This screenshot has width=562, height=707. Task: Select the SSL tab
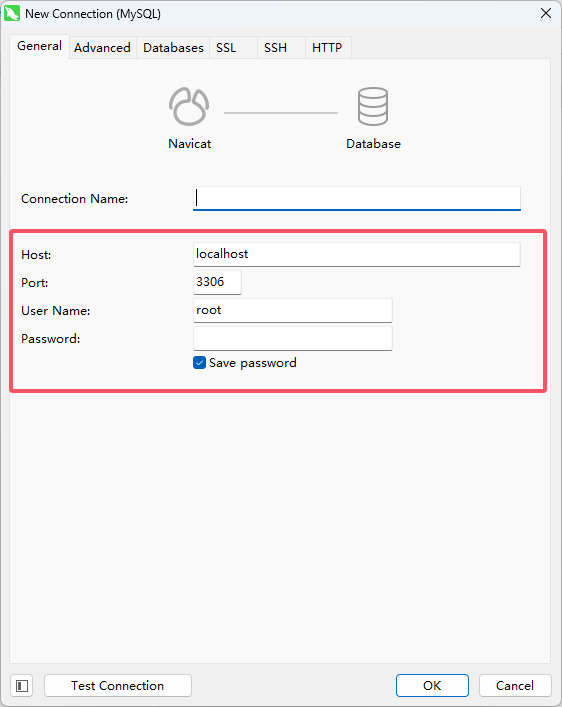(226, 47)
